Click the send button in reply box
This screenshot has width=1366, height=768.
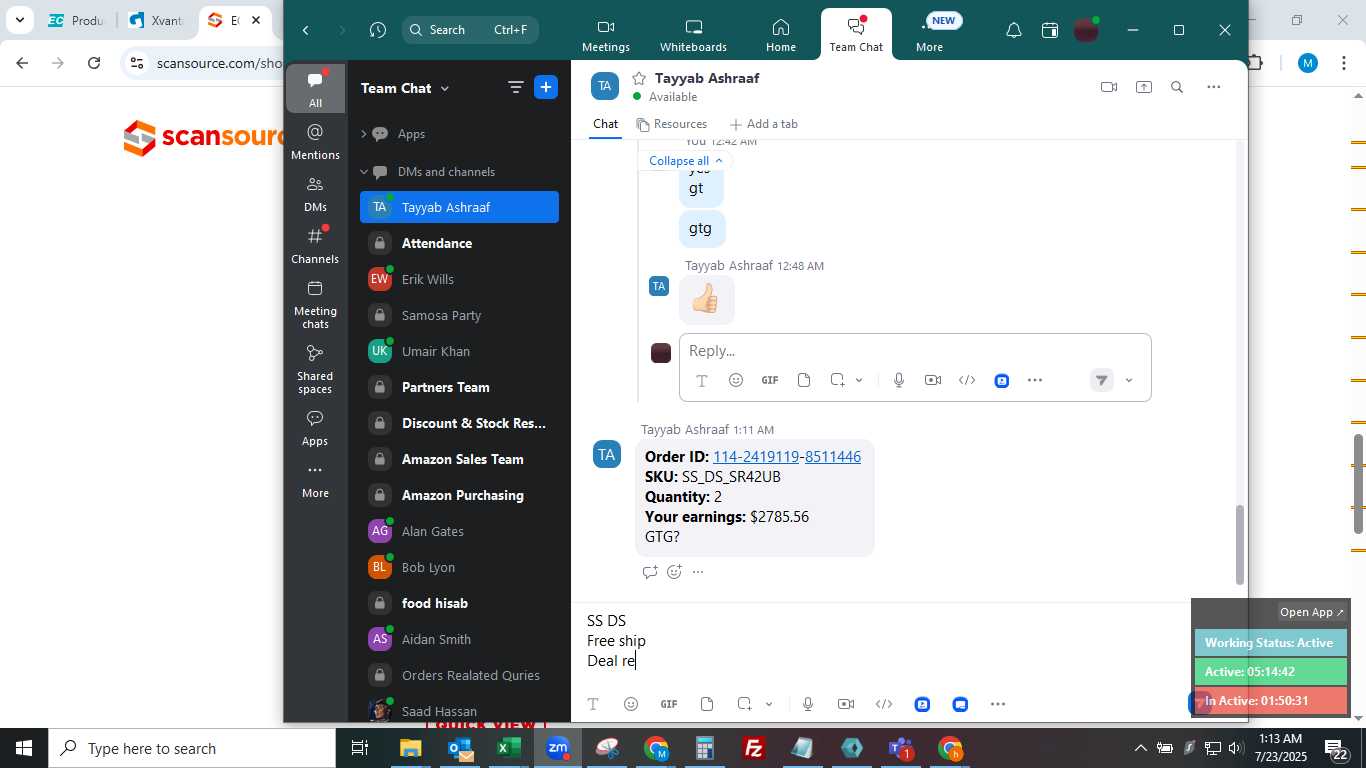tap(1101, 380)
